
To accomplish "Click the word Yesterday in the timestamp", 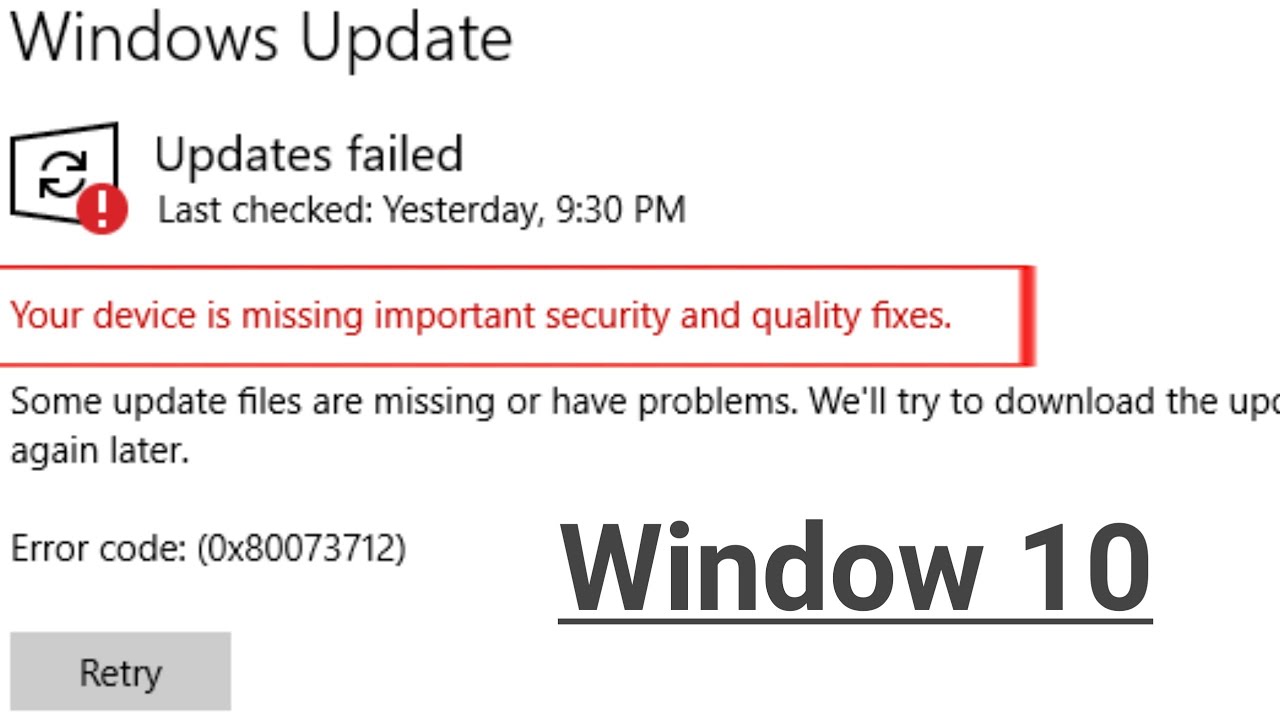I will point(459,210).
